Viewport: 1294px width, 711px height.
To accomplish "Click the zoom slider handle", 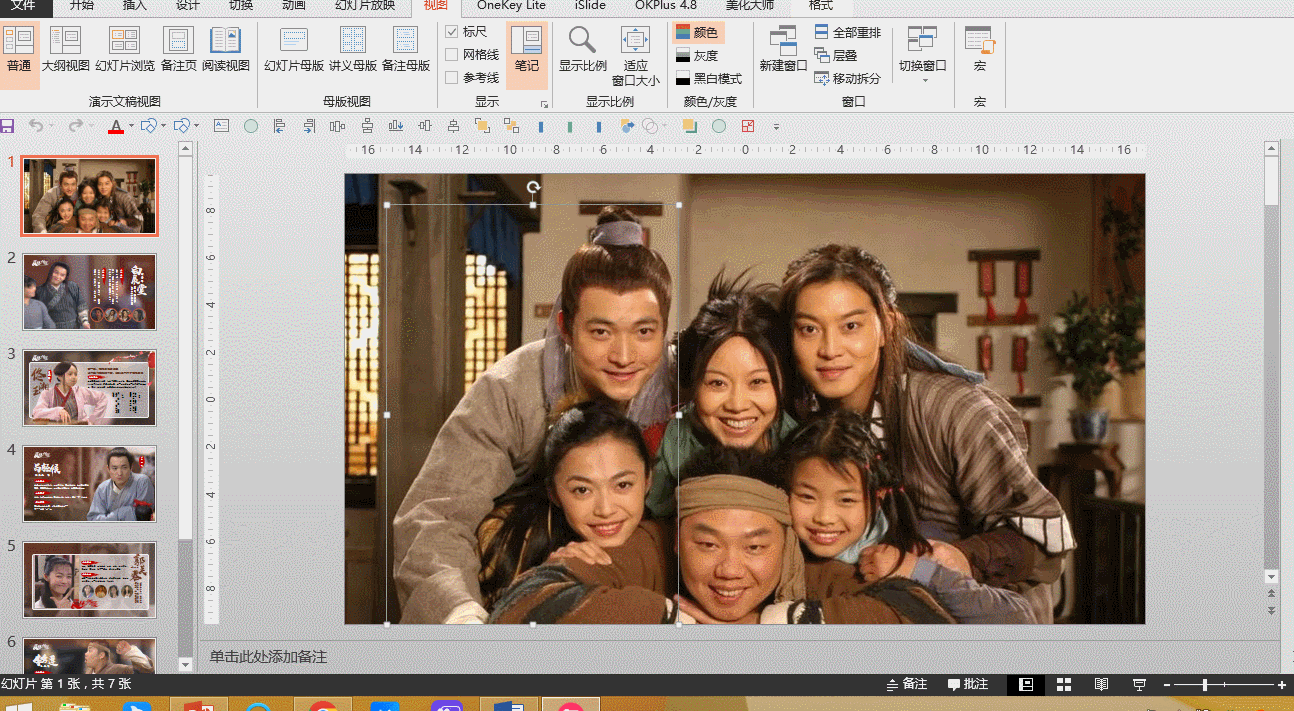I will [x=1205, y=685].
